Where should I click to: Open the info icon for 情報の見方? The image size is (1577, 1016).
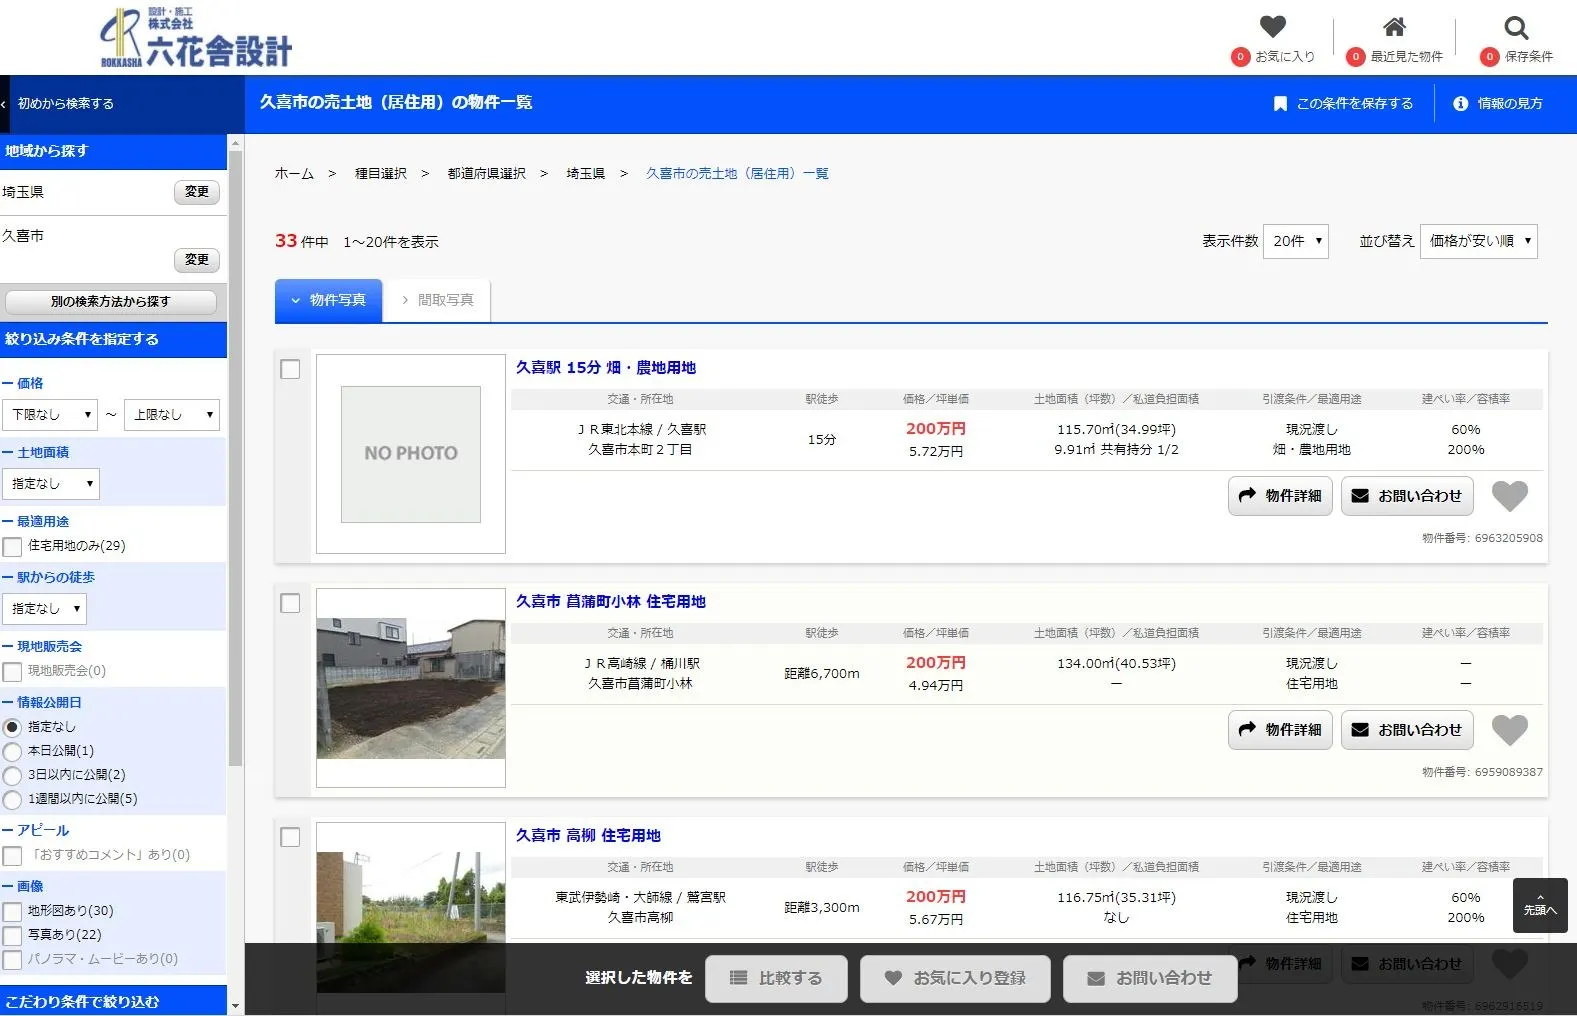(1460, 104)
